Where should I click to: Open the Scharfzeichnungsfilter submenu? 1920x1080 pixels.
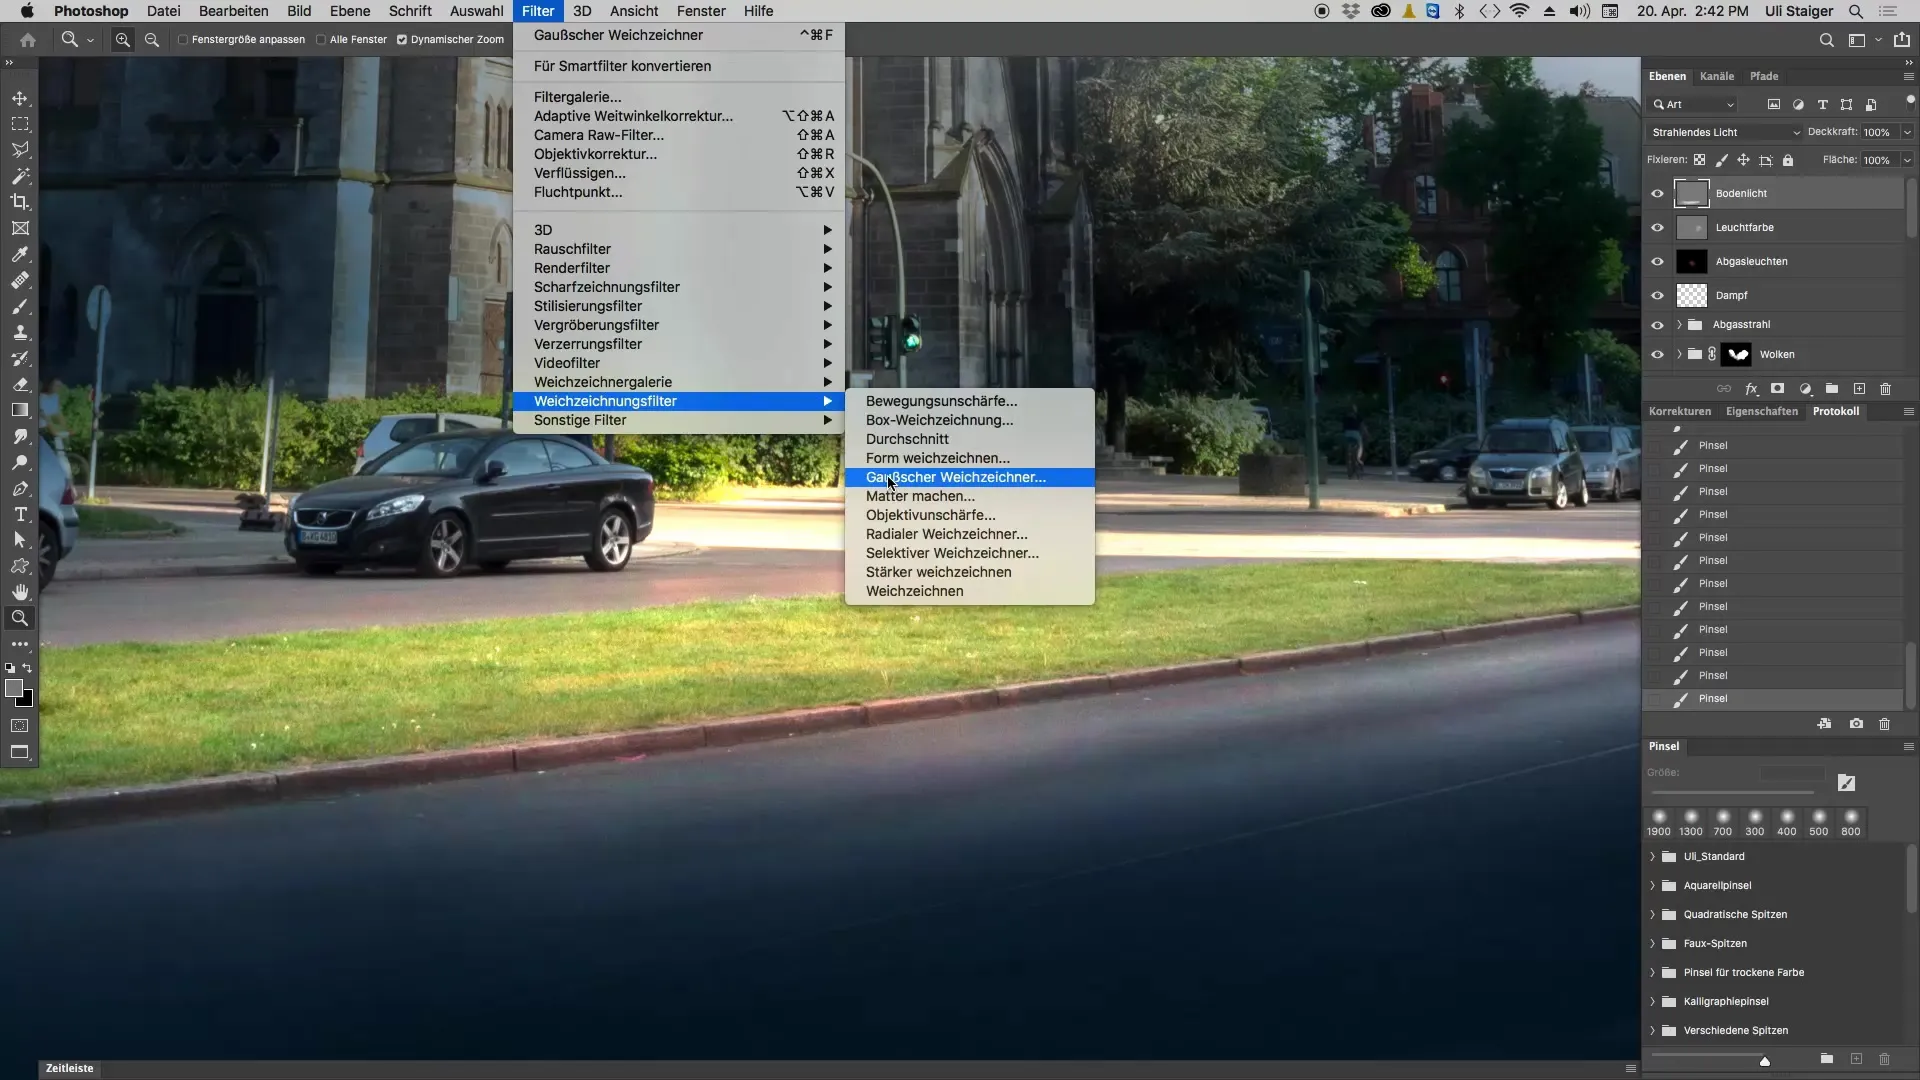pos(678,287)
